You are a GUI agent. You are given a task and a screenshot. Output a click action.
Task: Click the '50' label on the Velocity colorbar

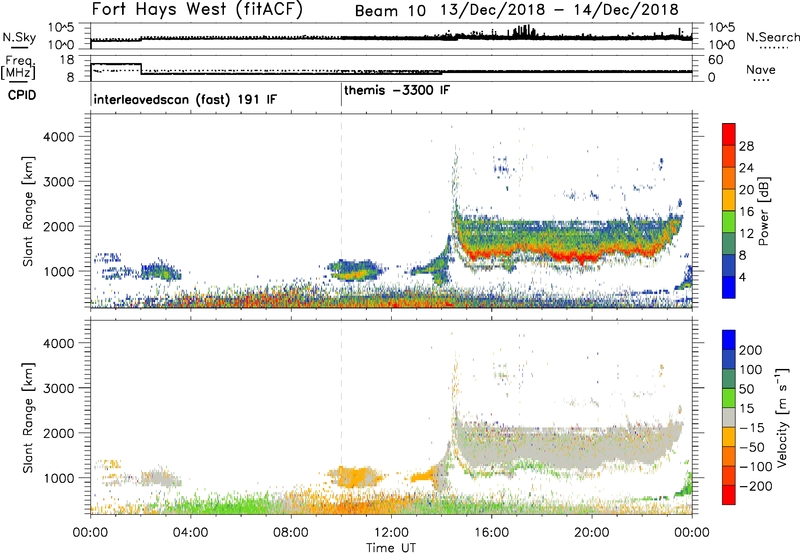click(x=746, y=389)
